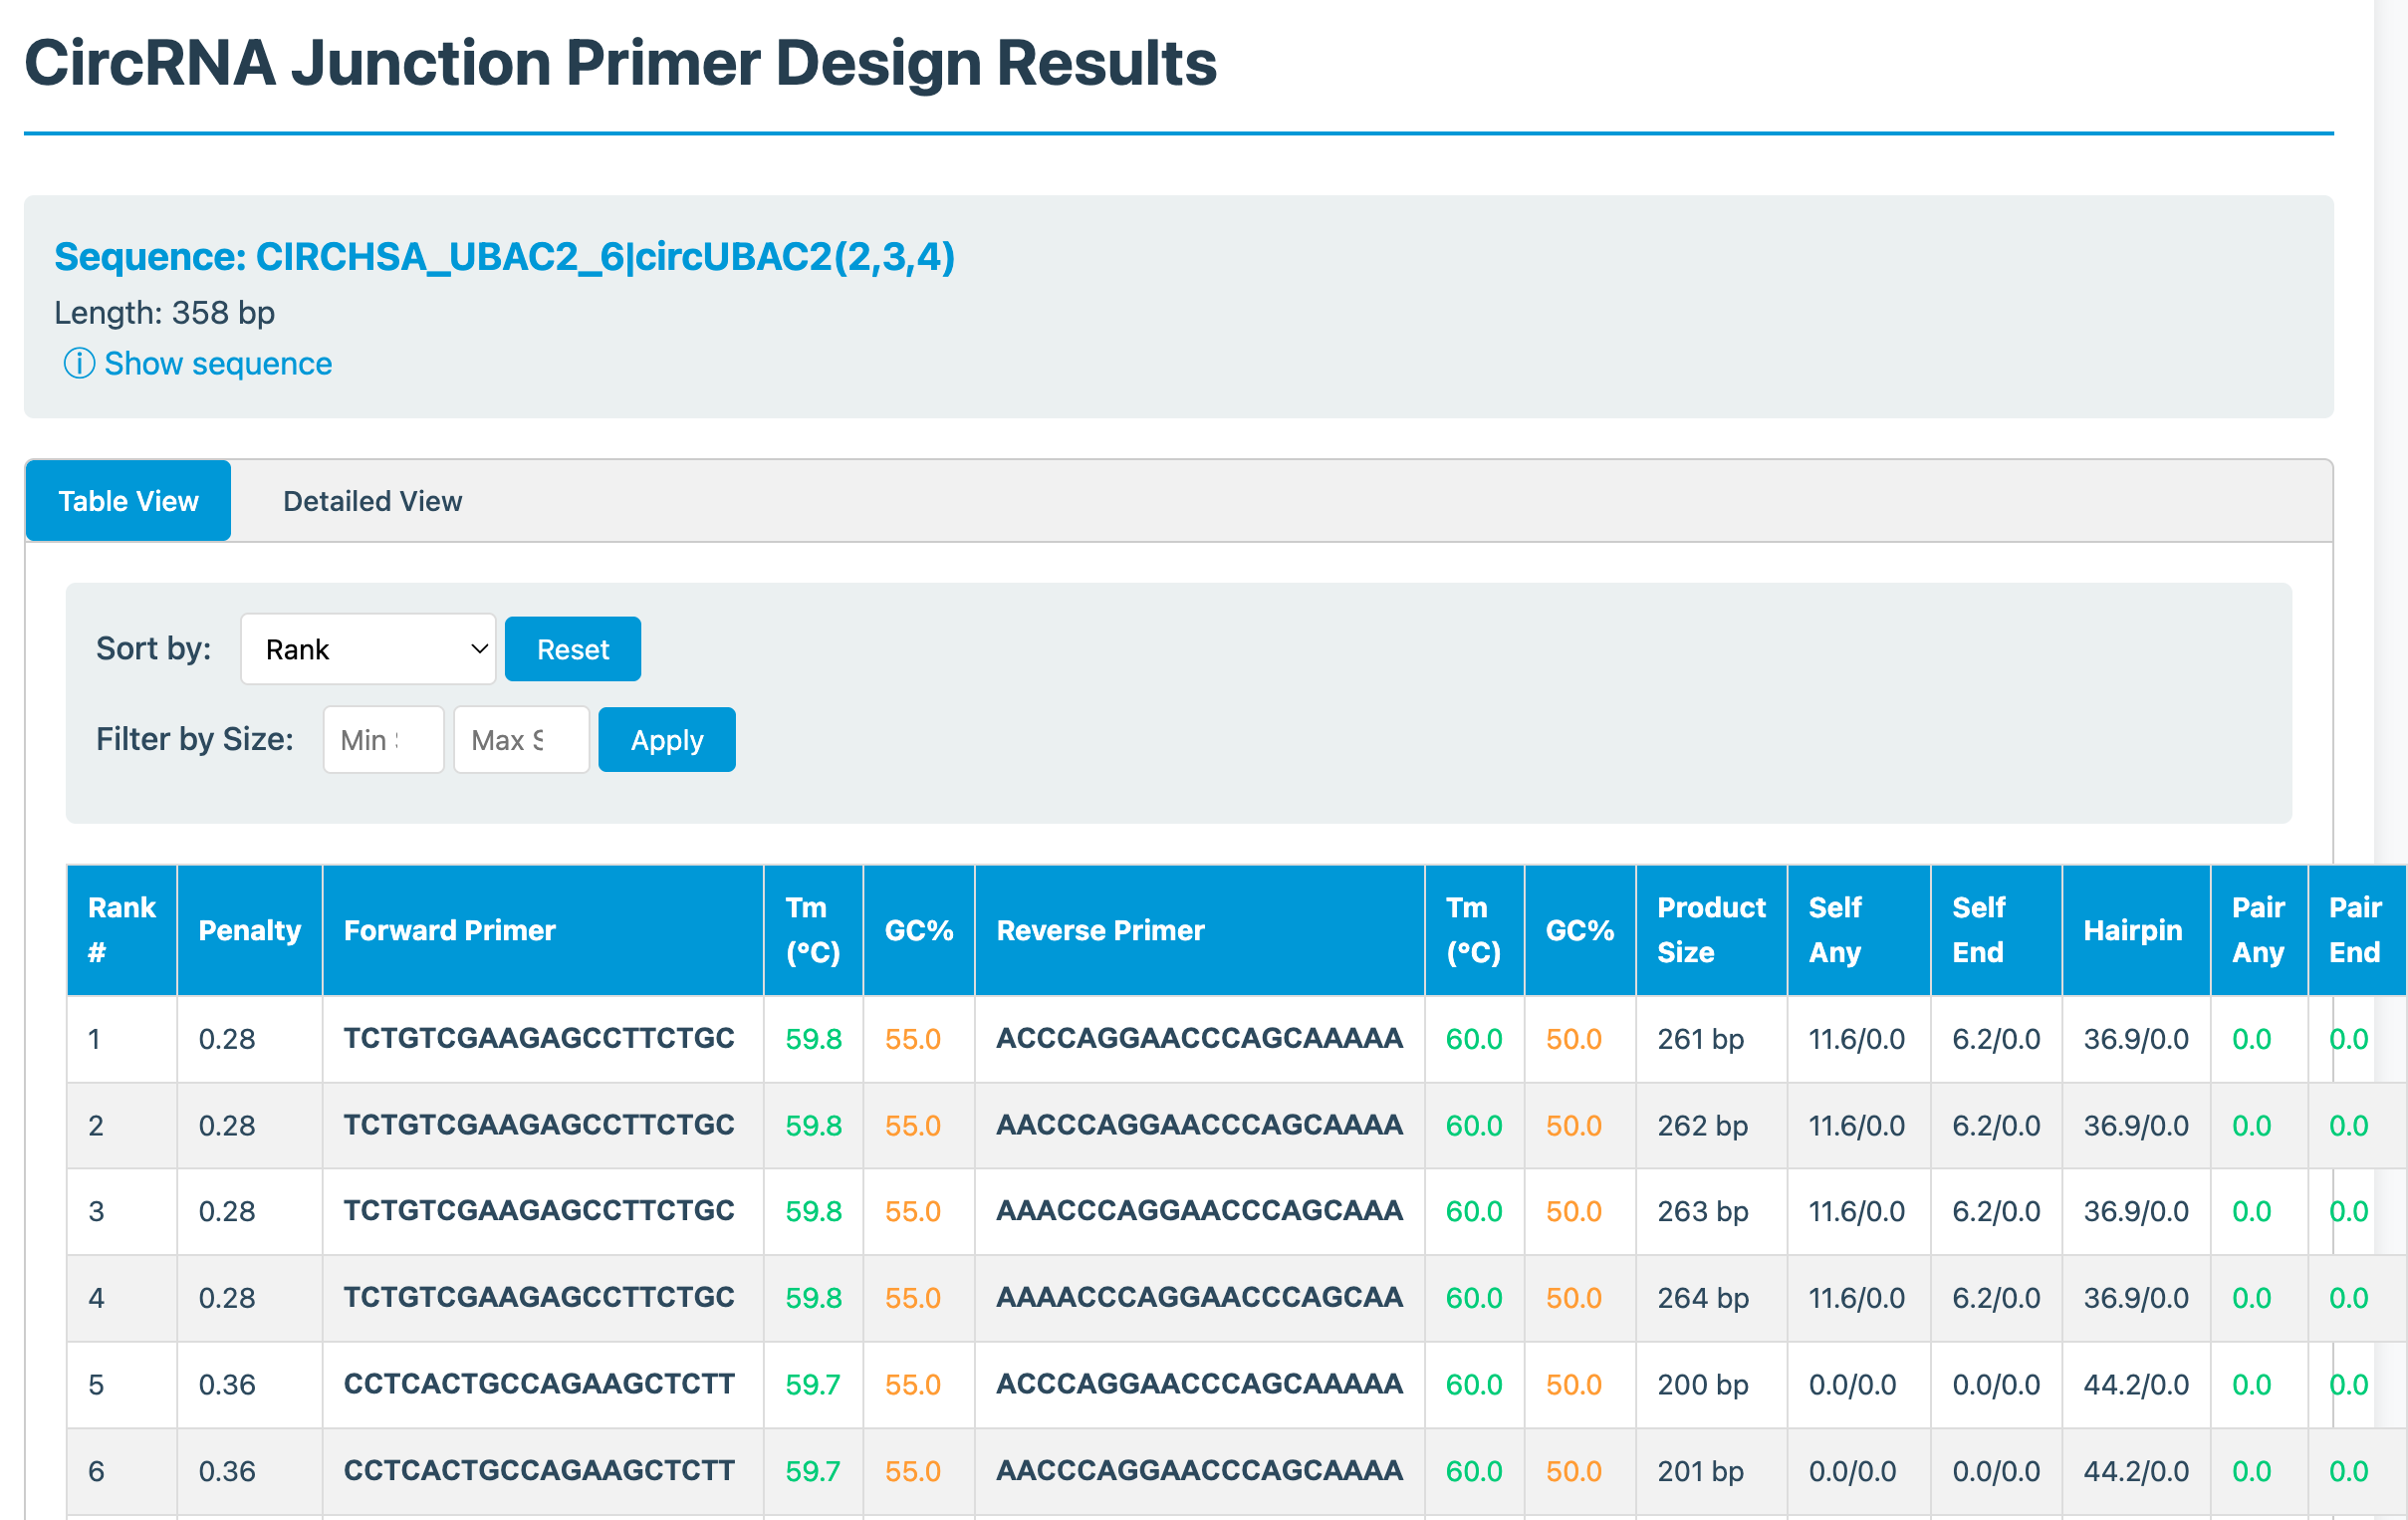This screenshot has width=2408, height=1520.
Task: Click the Self Any column header
Action: pos(1836,930)
